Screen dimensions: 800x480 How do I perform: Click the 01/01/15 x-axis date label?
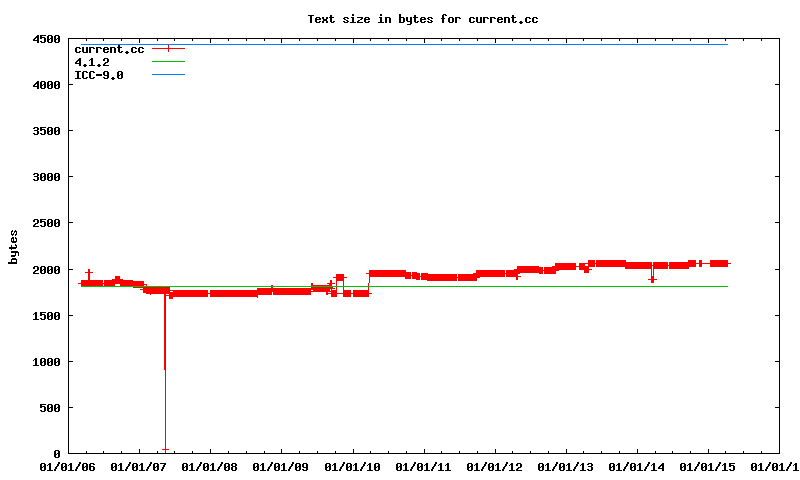tap(710, 466)
